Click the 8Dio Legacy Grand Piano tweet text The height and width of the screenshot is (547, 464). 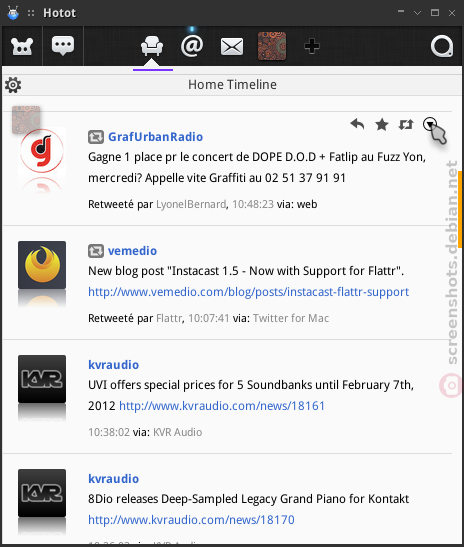(248, 499)
